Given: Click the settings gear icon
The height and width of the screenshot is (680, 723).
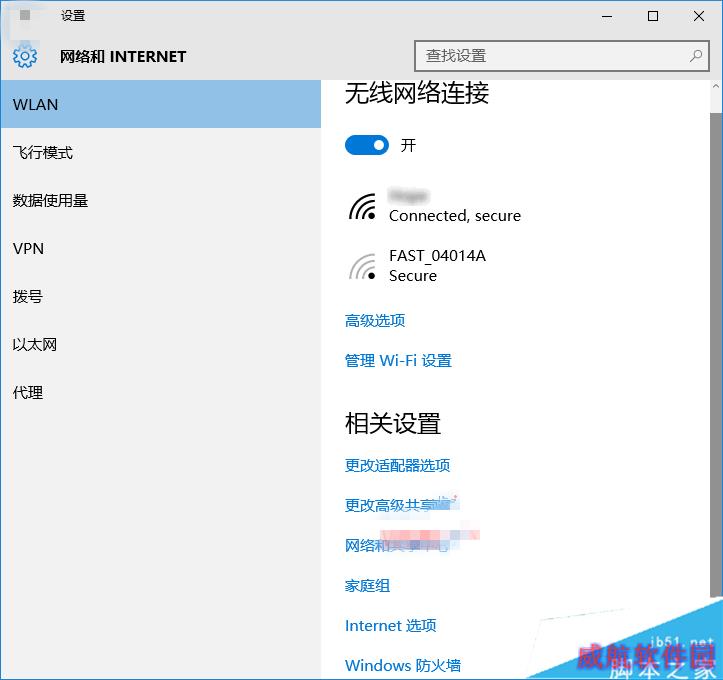Looking at the screenshot, I should coord(25,57).
